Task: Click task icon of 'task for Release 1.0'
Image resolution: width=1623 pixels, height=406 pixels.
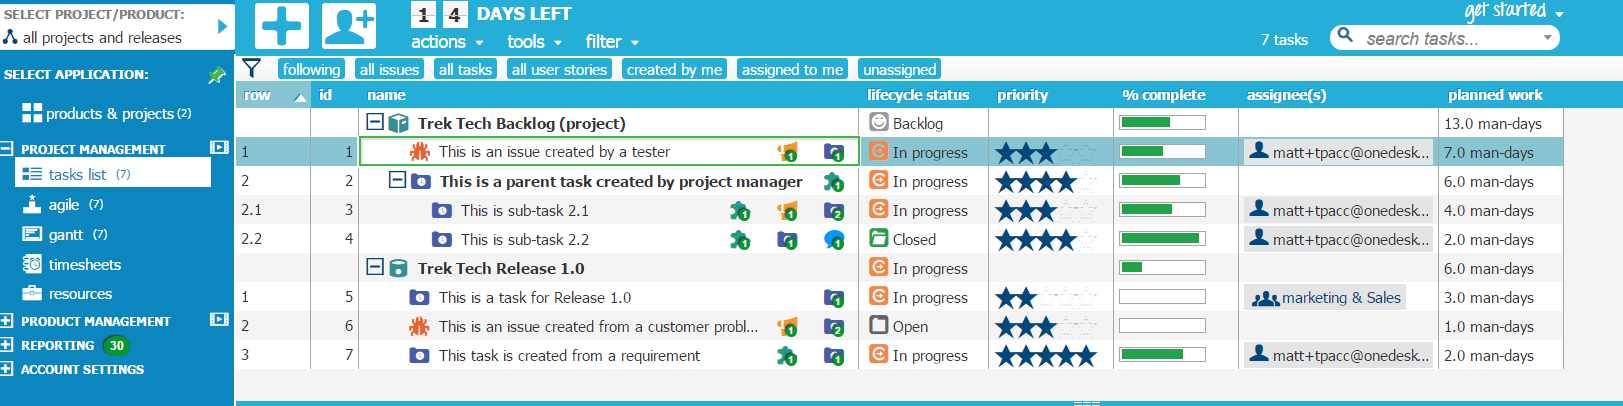Action: coord(420,298)
